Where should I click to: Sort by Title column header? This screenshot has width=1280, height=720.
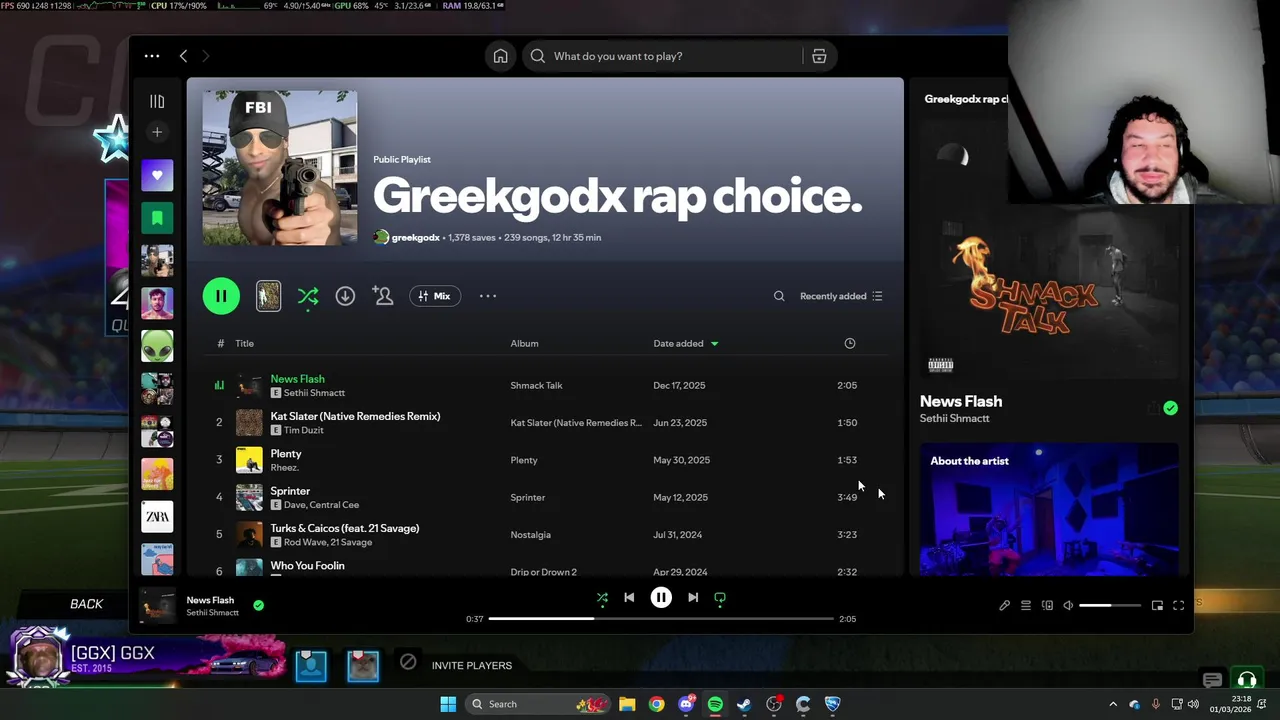coord(244,343)
